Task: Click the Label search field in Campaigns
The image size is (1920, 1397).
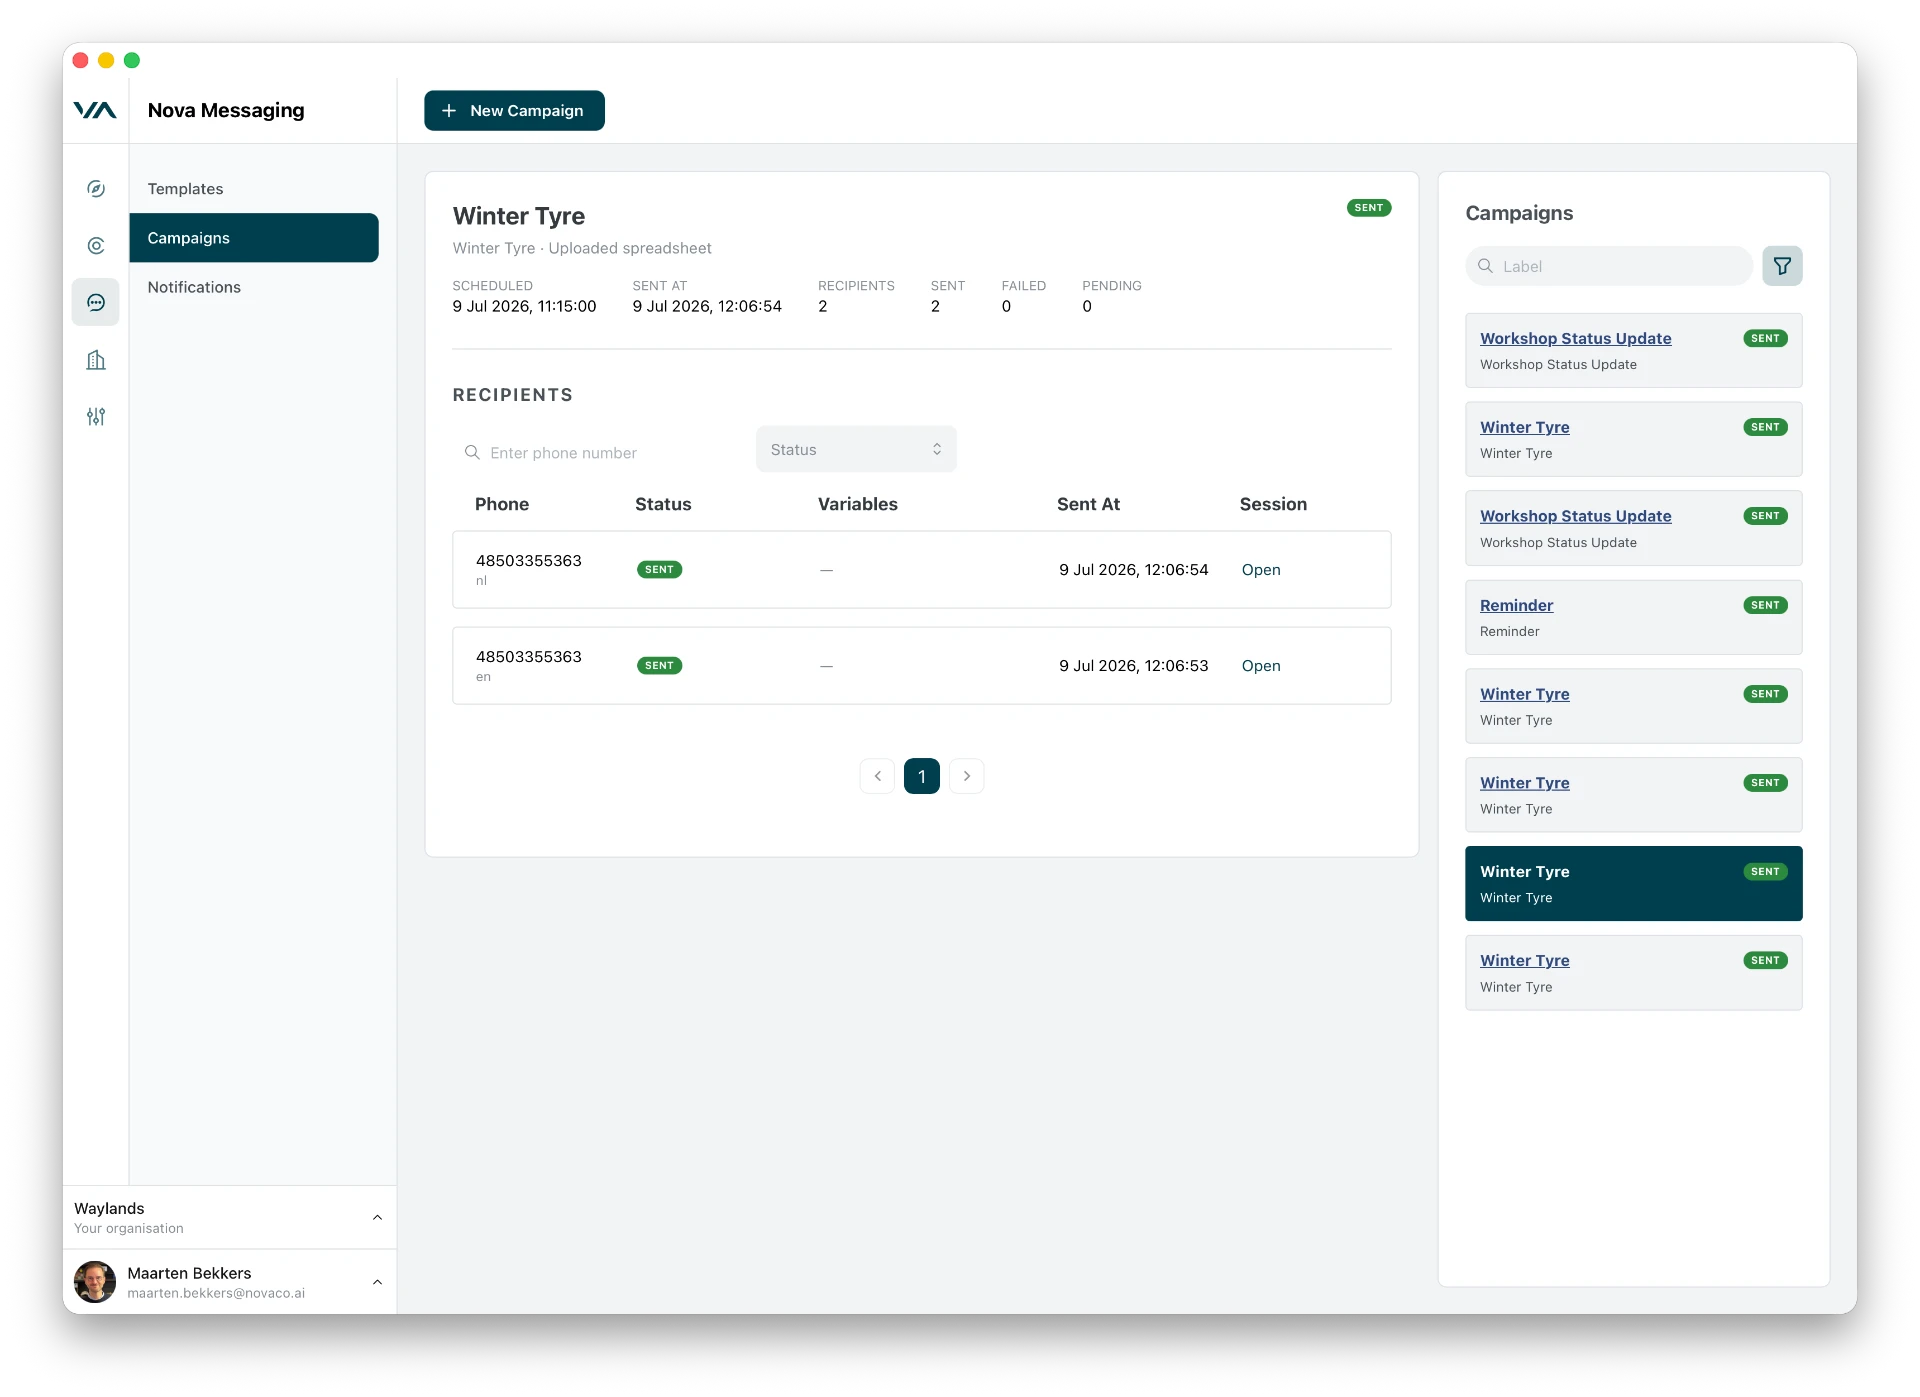Action: click(x=1609, y=266)
